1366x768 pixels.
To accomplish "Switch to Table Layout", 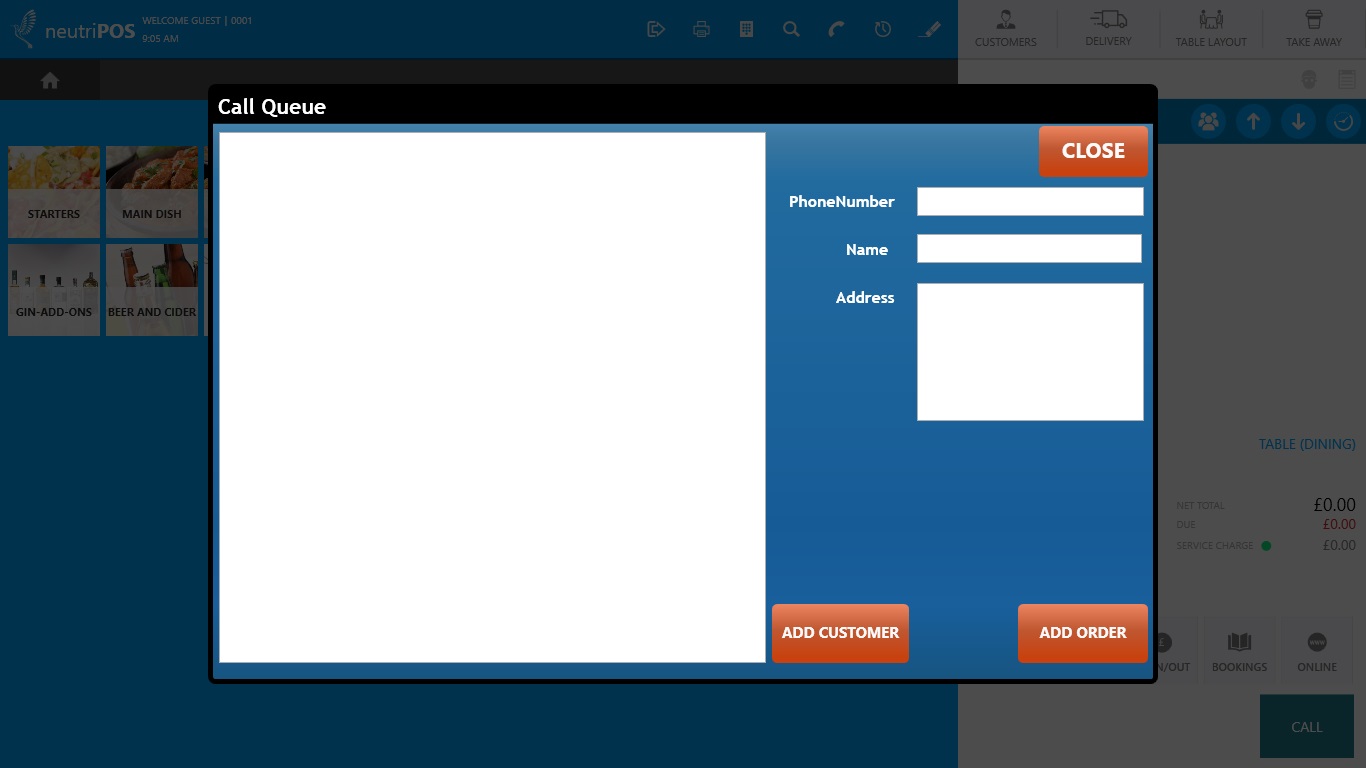I will (x=1210, y=29).
